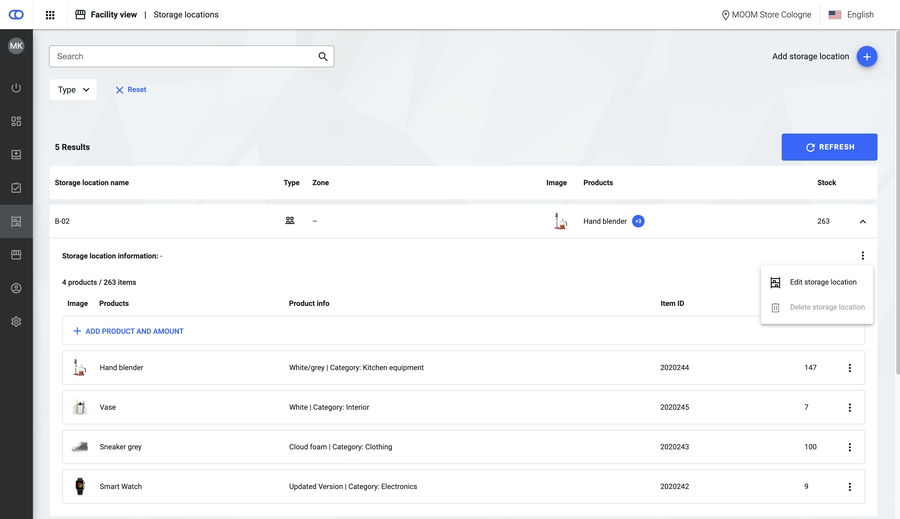The height and width of the screenshot is (519, 900).
Task: Select Delete storage location menu item
Action: click(x=826, y=307)
